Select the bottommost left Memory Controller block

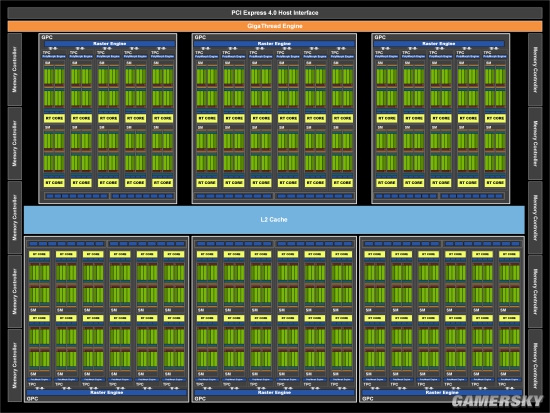click(x=15, y=365)
